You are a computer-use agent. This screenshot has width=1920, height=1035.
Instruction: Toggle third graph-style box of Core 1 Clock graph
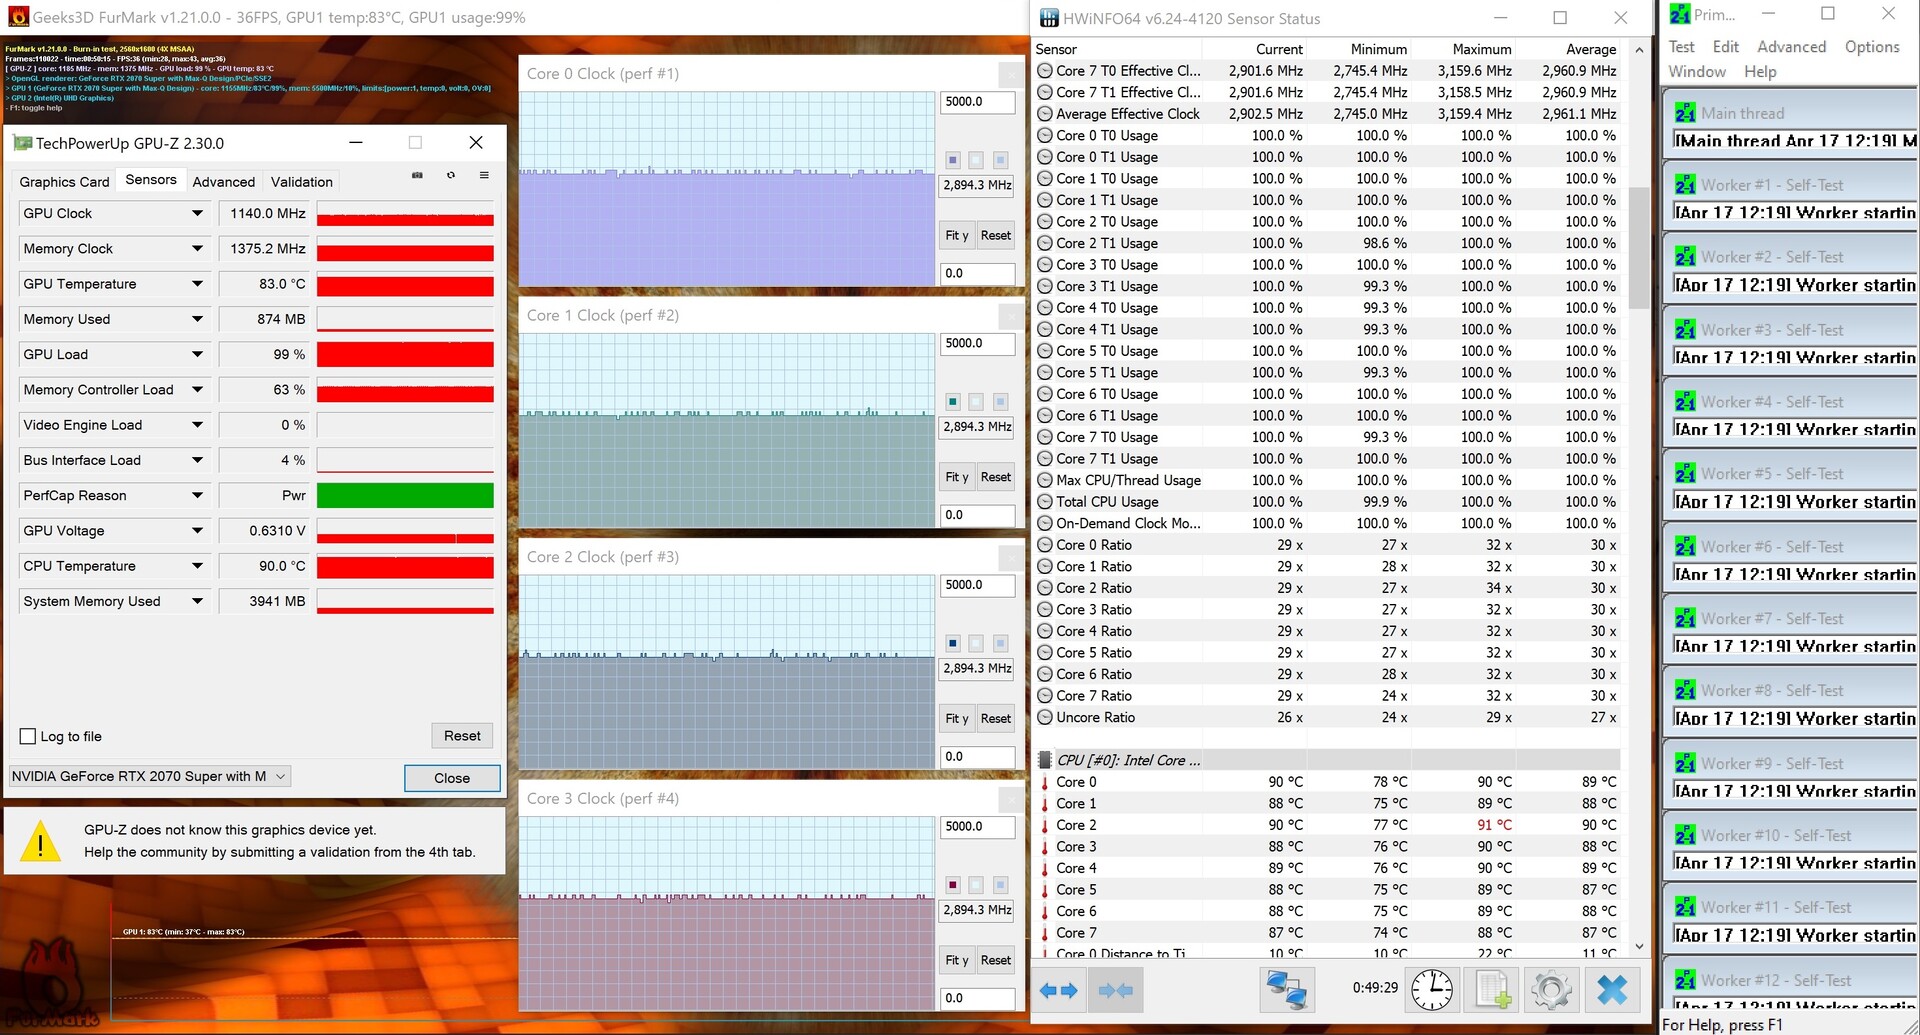tap(1000, 402)
